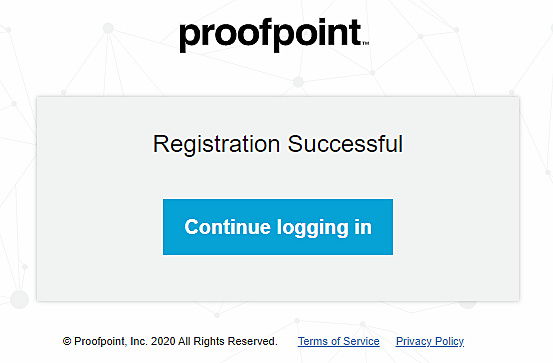Screen dimensions: 553x363
Task: Click "All Rights Reserved" in the footer
Action: [227, 341]
